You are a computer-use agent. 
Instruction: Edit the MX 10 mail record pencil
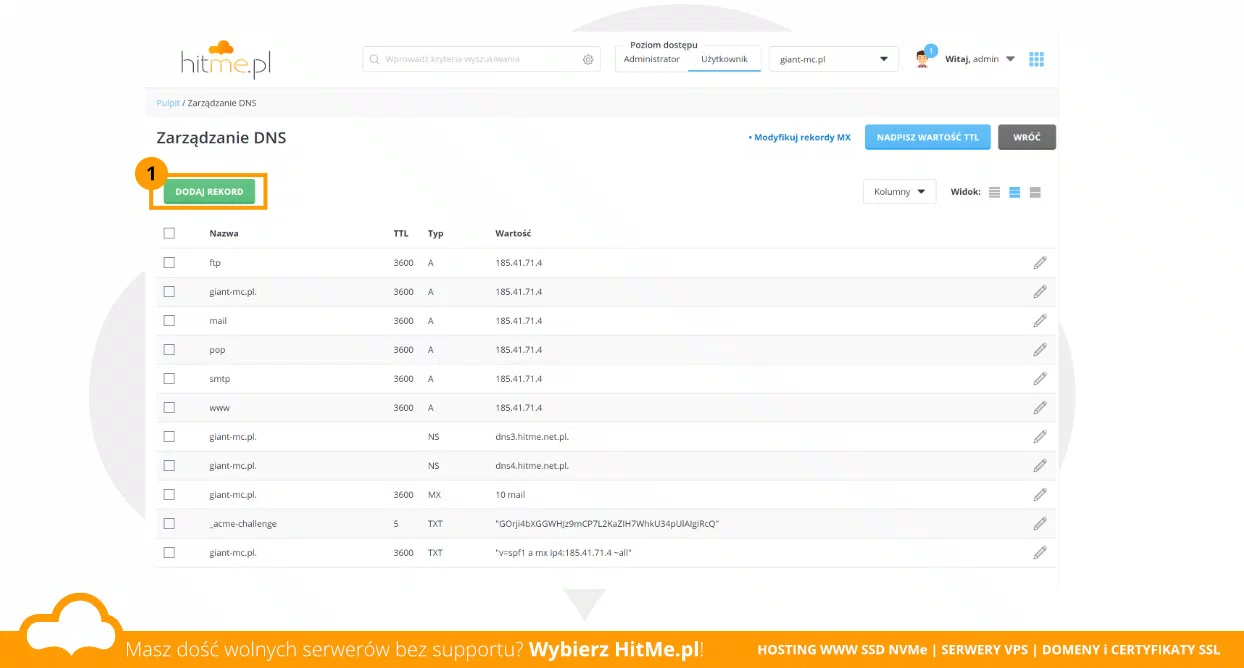[1040, 495]
